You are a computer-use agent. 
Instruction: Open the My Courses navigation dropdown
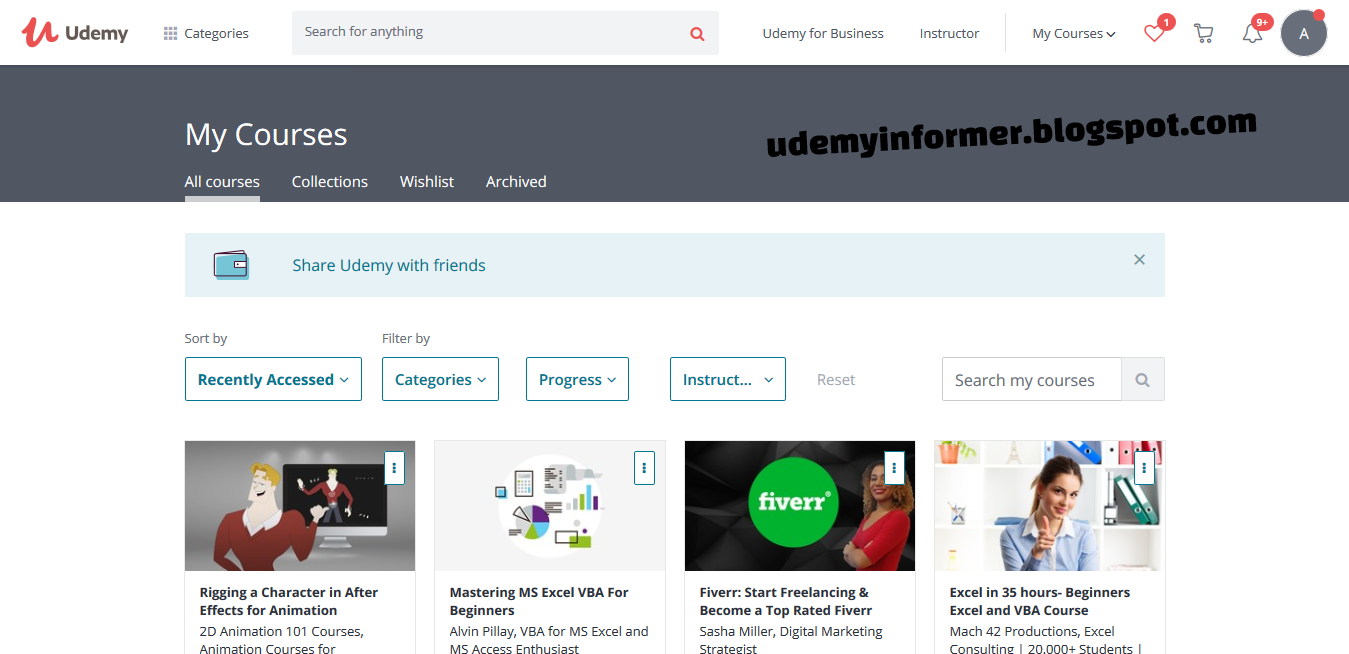[x=1072, y=33]
